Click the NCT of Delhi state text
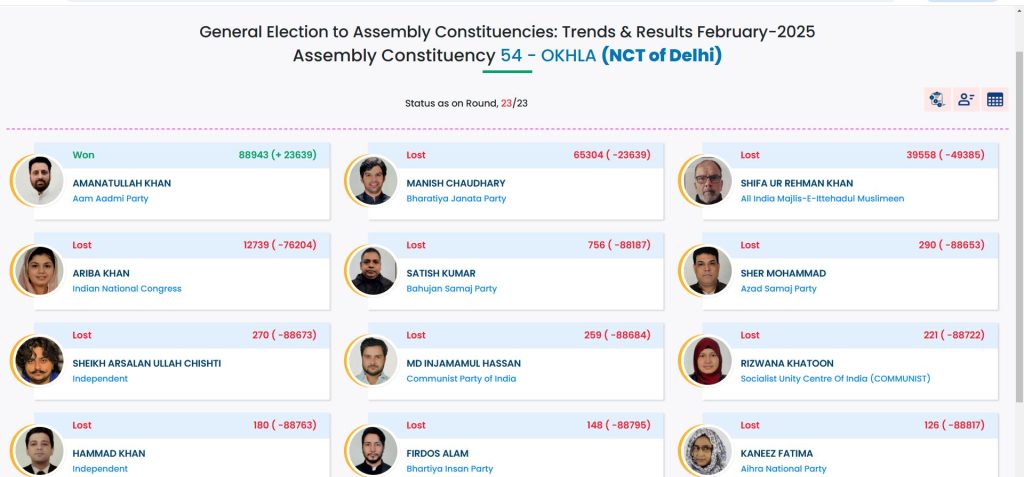 pos(661,56)
